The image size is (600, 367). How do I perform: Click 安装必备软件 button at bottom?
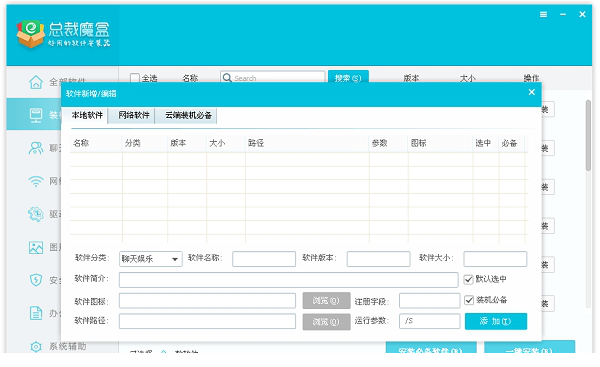pyautogui.click(x=431, y=347)
